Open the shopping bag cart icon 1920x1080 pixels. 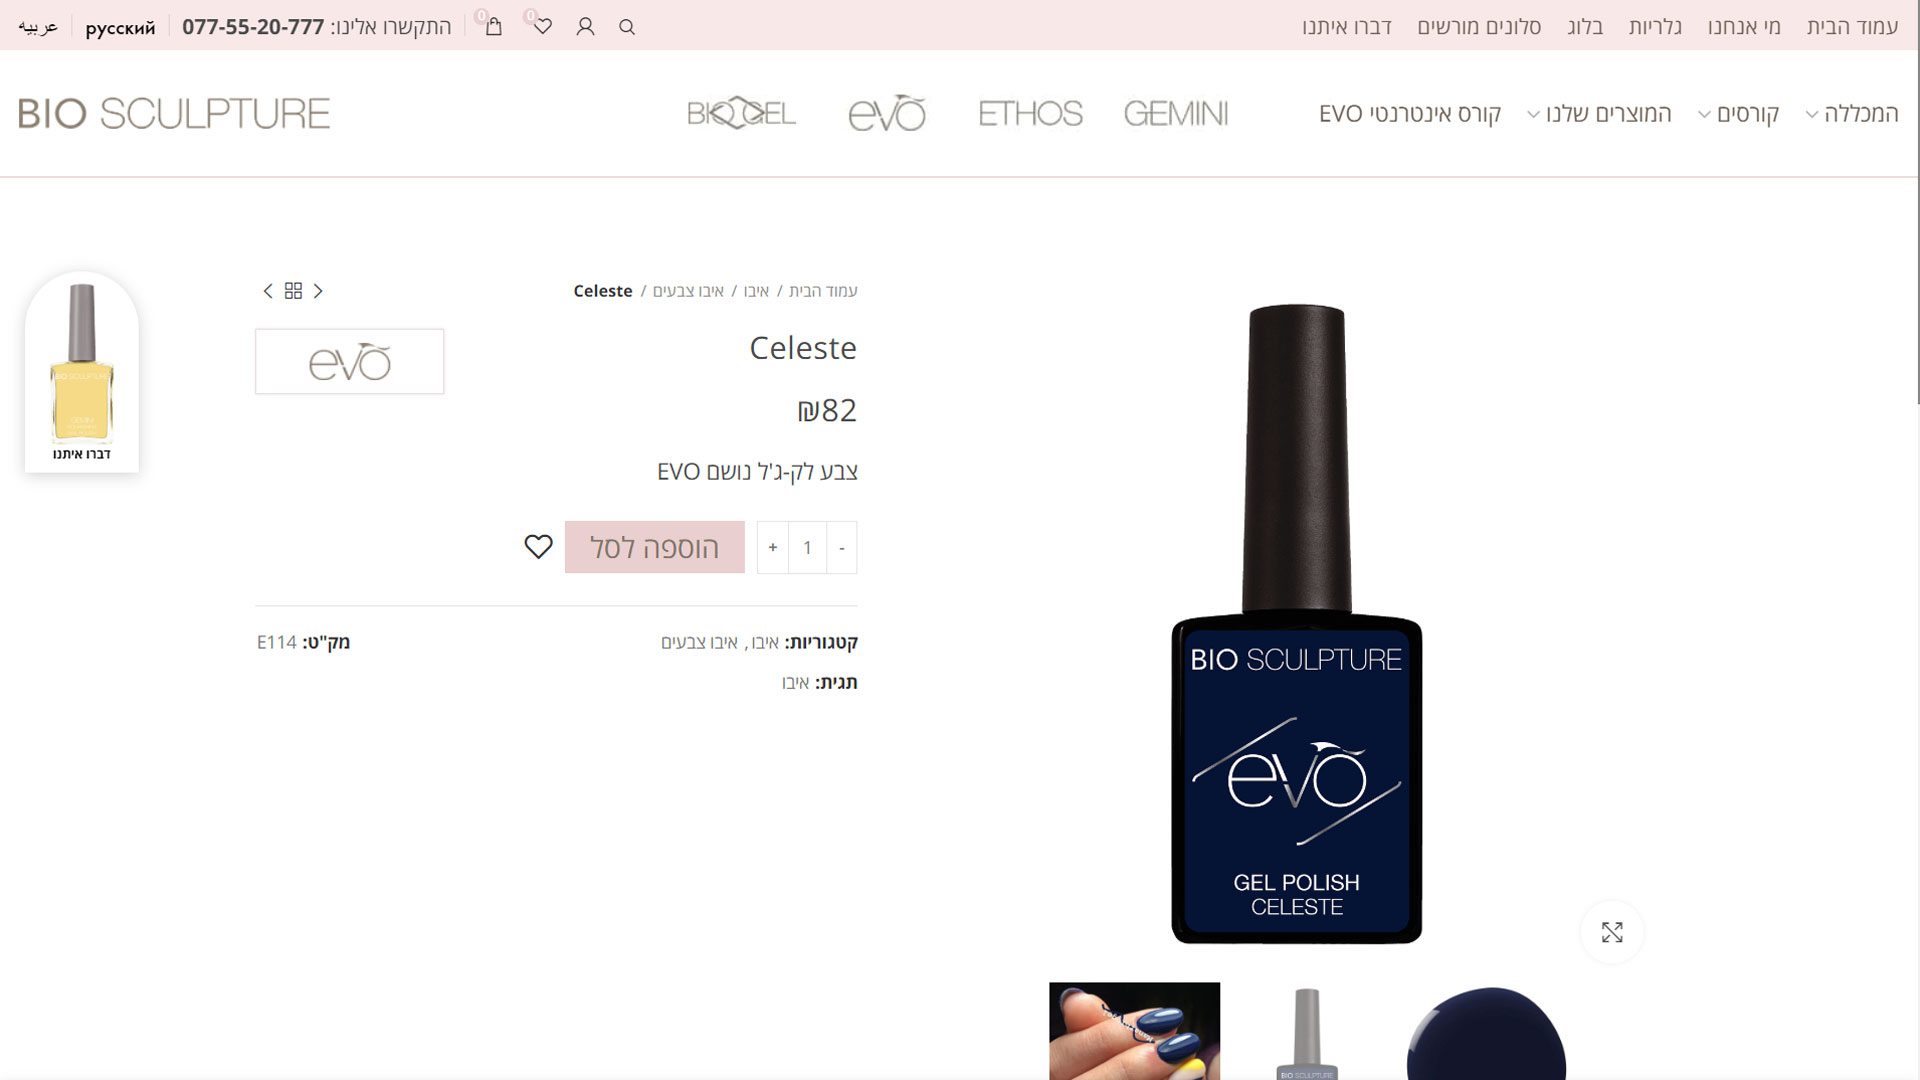coord(493,27)
